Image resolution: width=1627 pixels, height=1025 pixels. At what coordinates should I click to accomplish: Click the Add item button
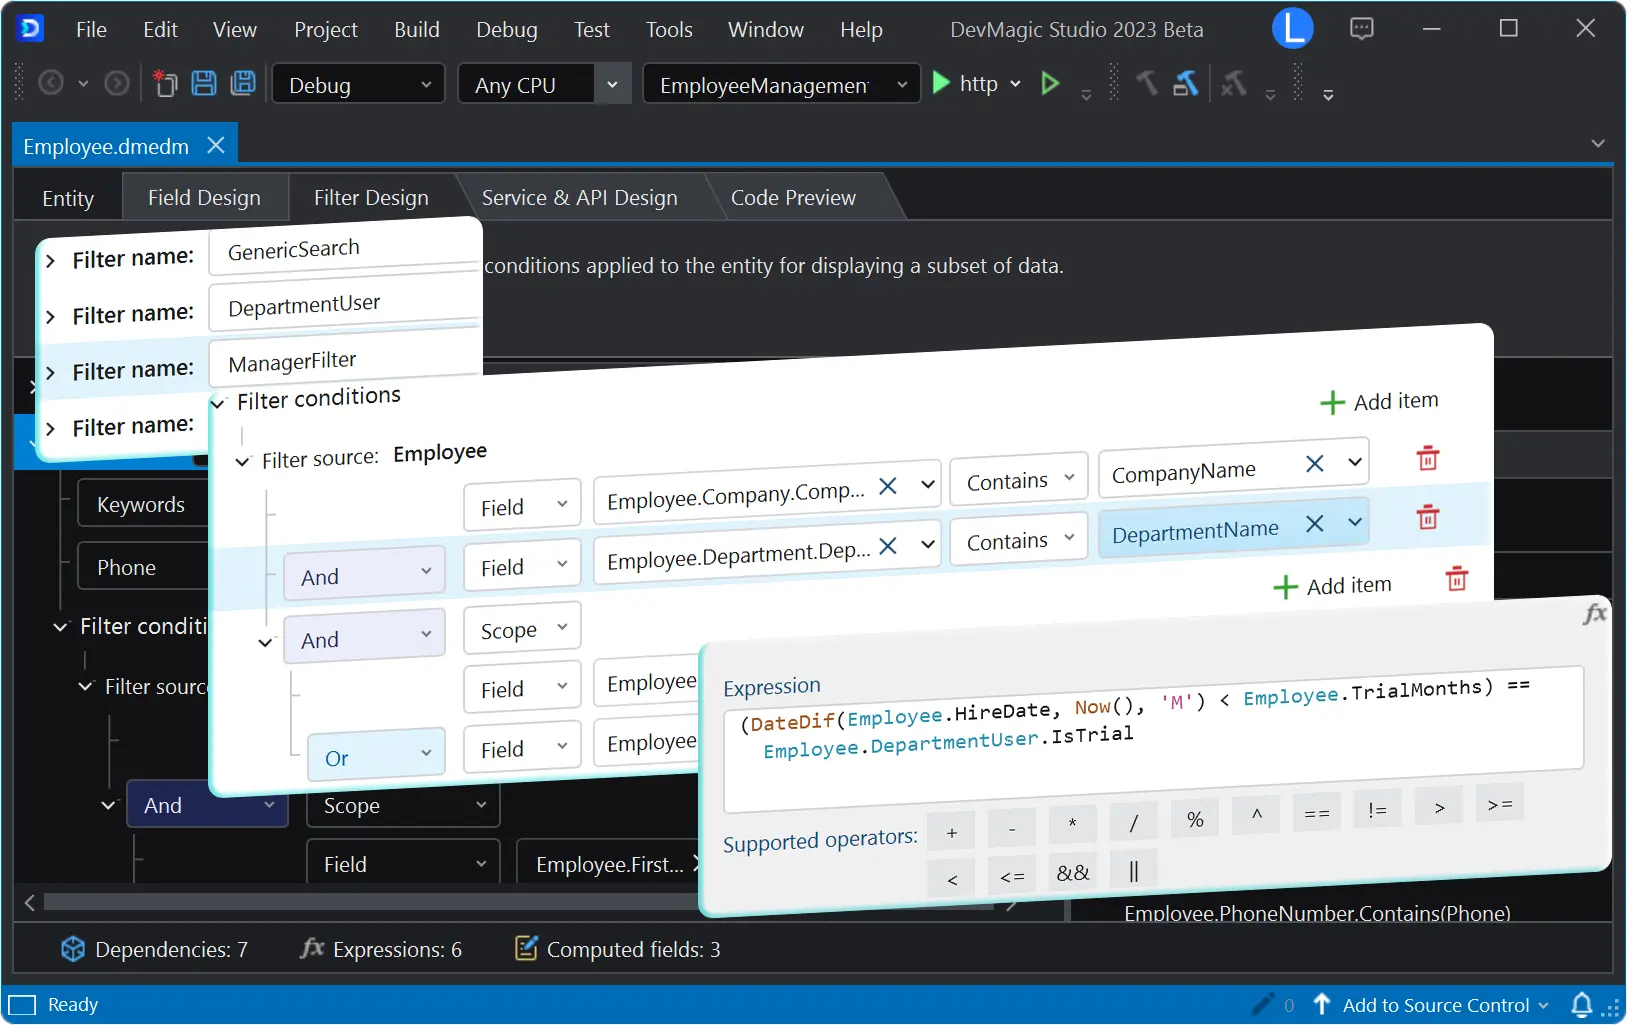pos(1378,401)
